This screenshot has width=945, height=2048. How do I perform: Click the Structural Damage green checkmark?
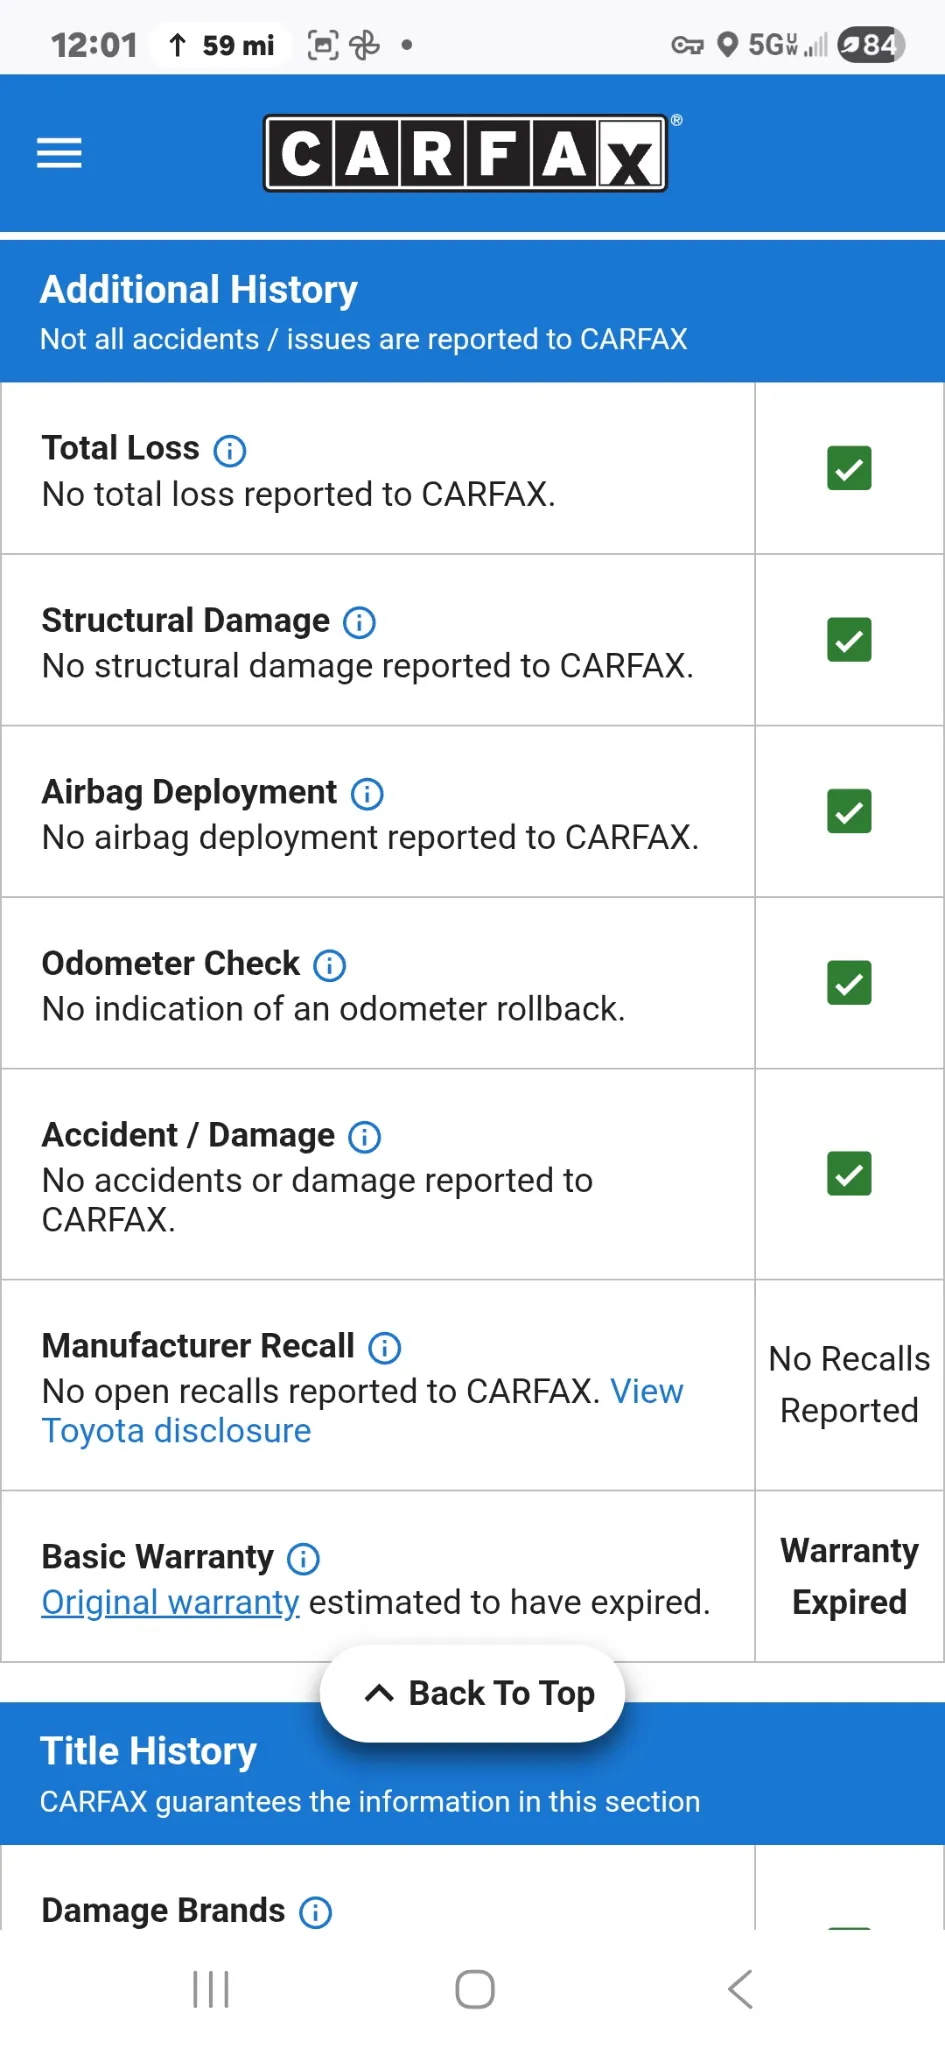click(849, 640)
